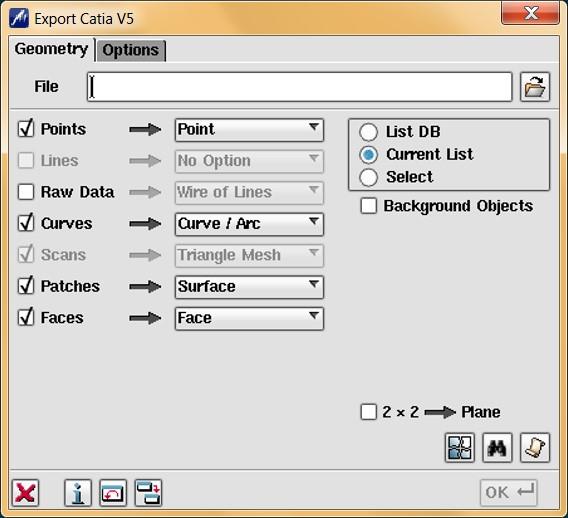Click the reset dialog icon

click(113, 493)
